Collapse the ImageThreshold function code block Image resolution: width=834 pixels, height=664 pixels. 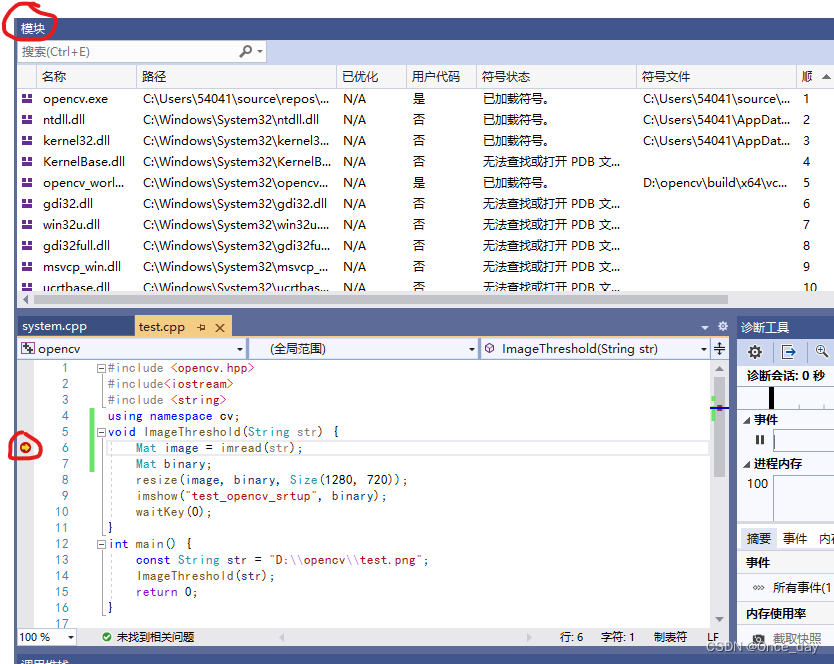(x=101, y=432)
